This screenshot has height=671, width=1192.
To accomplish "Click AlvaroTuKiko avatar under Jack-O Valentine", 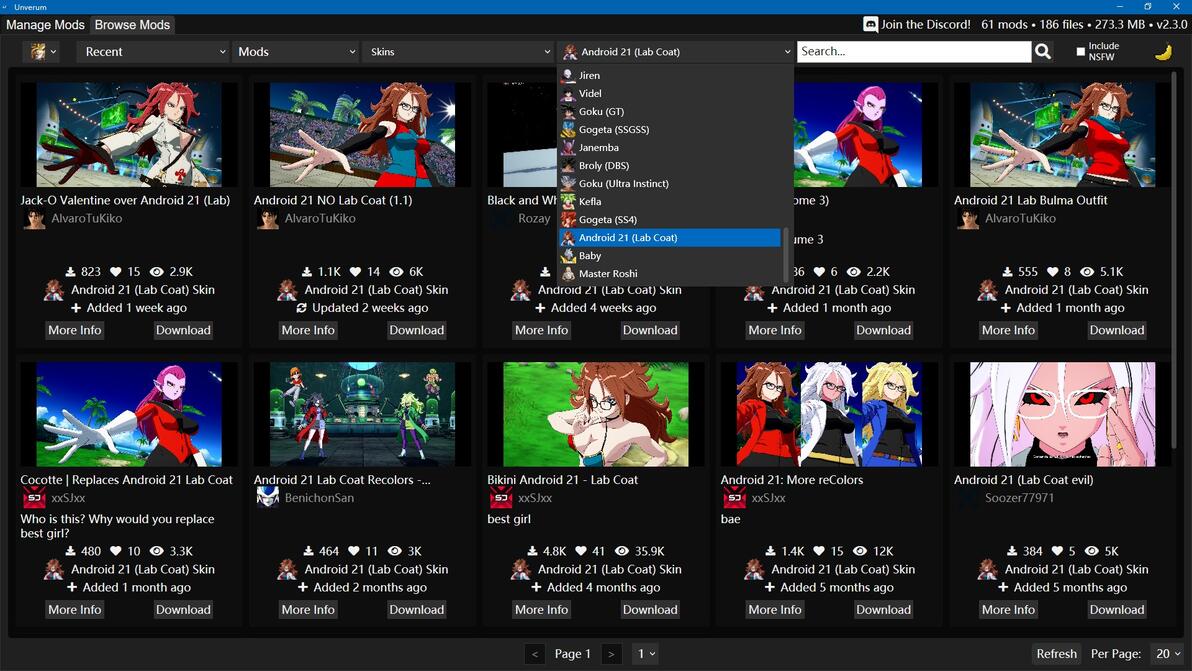I will [x=34, y=219].
